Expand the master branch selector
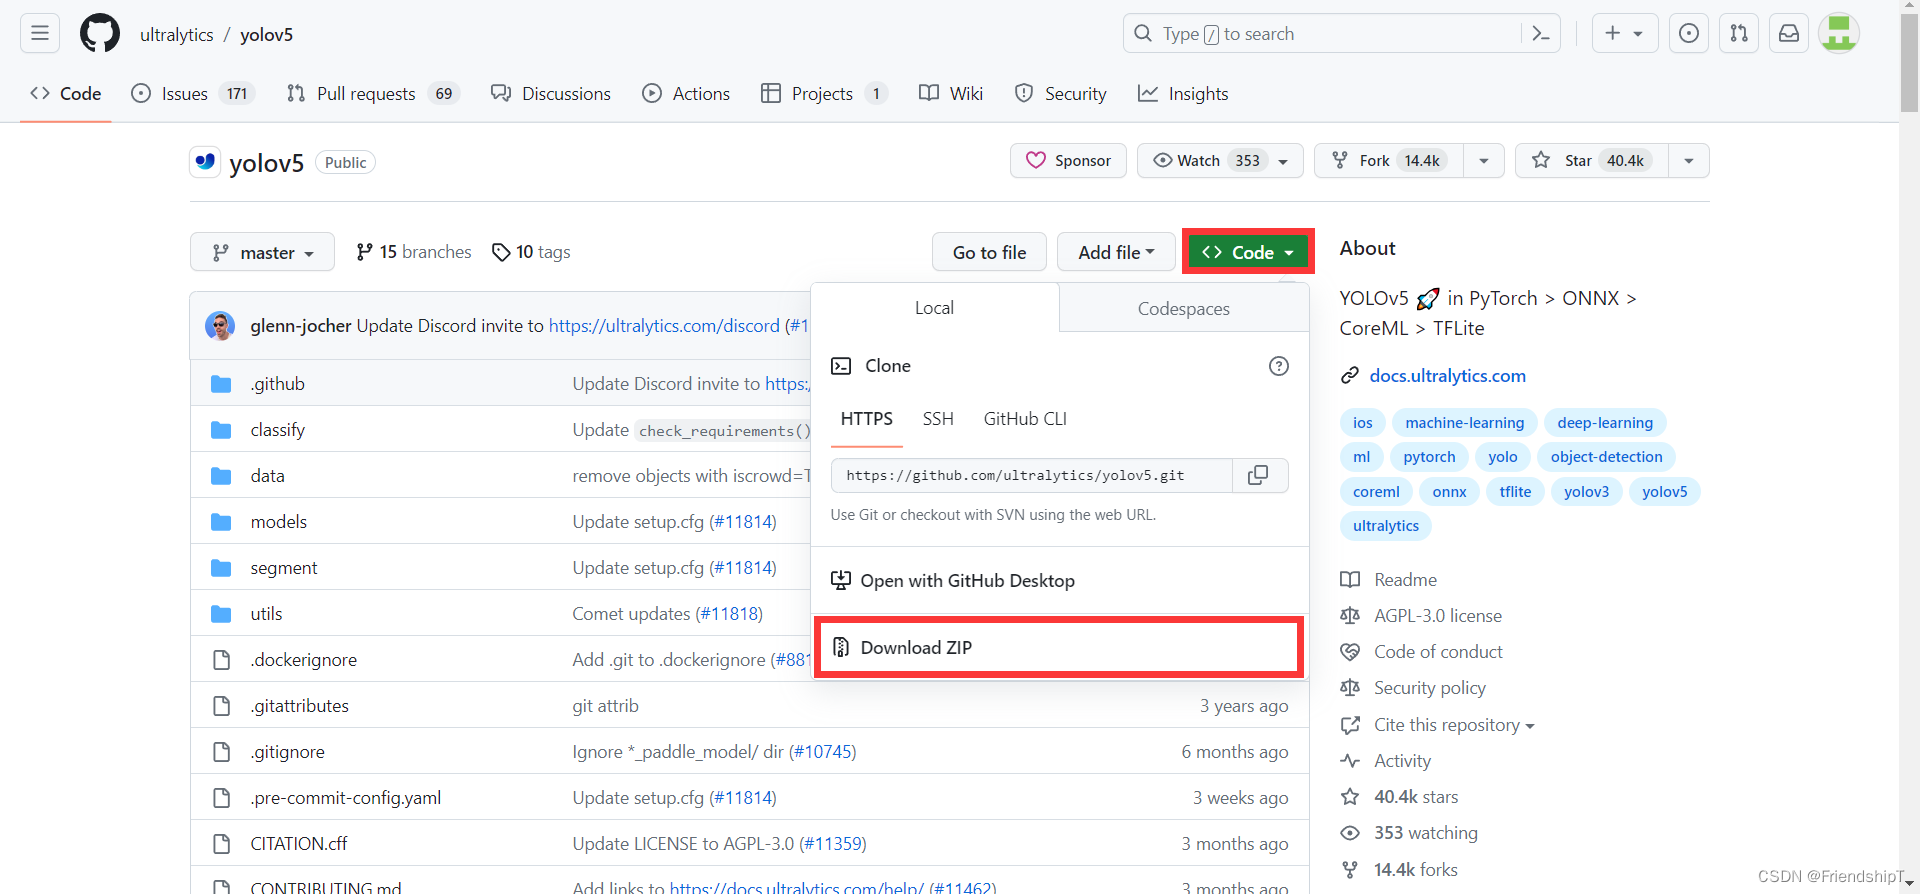The image size is (1920, 894). point(263,252)
